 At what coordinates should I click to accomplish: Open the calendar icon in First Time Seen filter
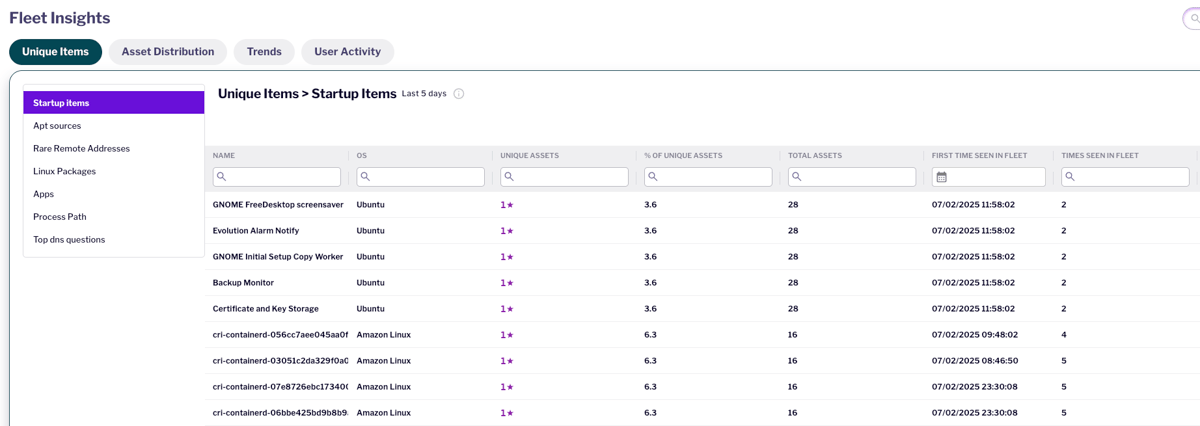click(x=942, y=177)
